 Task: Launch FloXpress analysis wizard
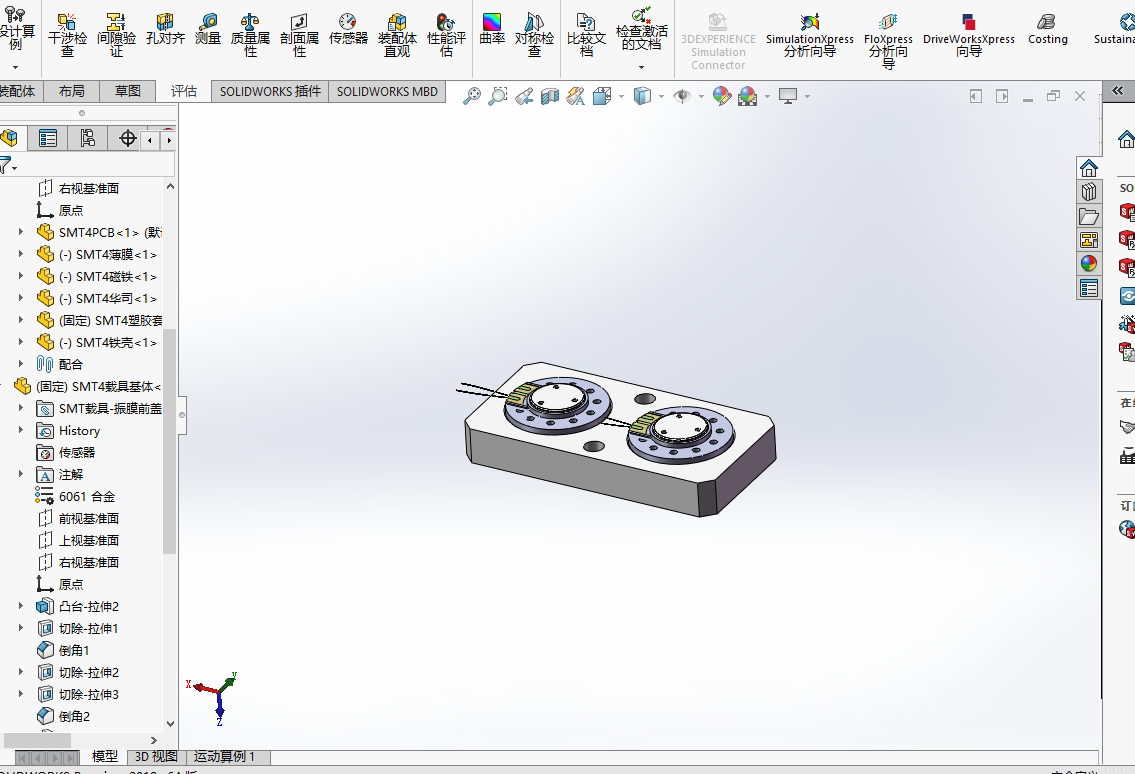tap(888, 41)
